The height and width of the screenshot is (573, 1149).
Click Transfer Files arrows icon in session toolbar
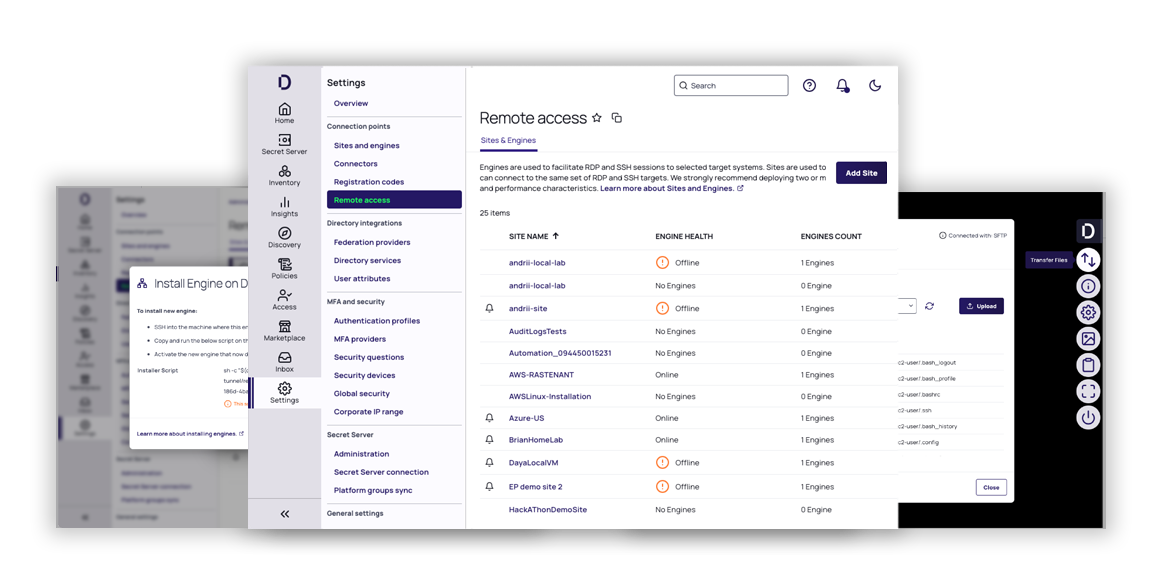point(1088,259)
